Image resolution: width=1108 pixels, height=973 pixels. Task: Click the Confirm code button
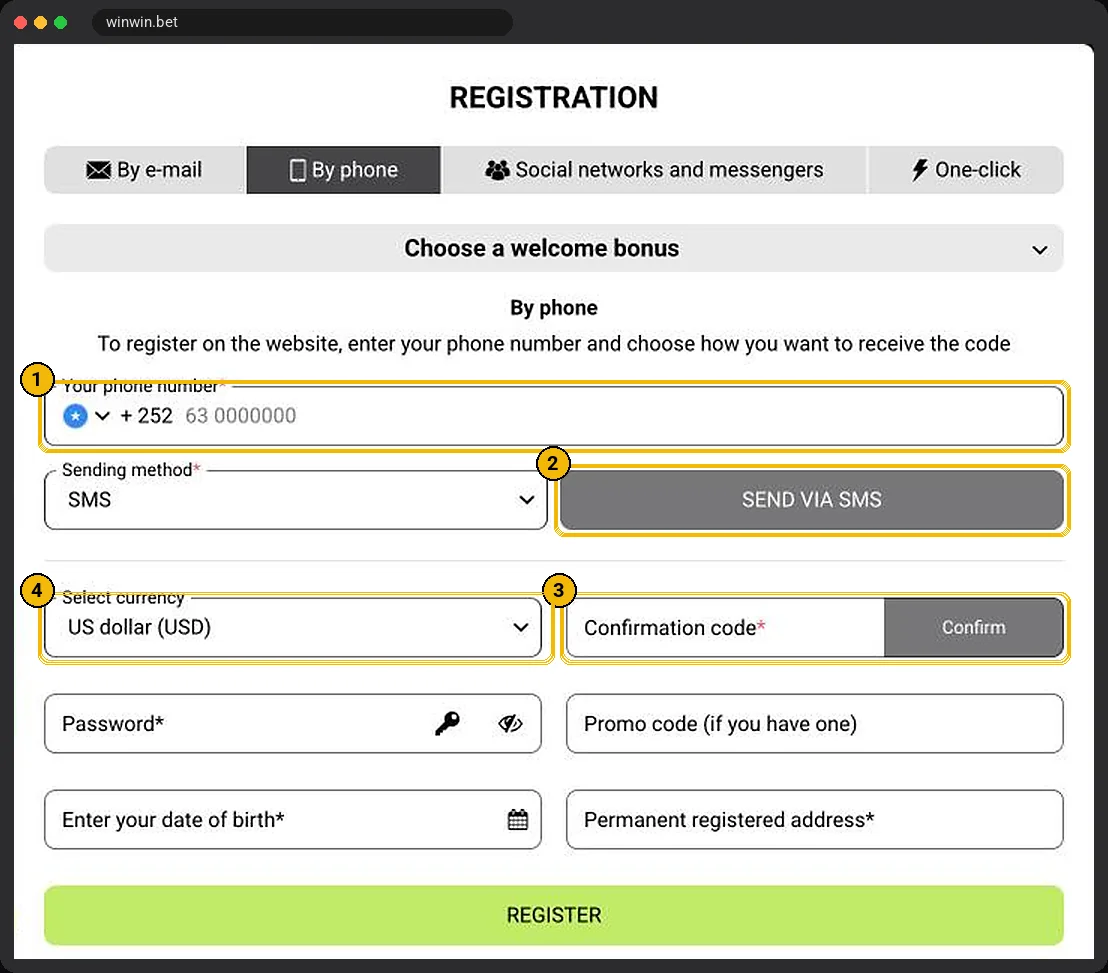(973, 627)
